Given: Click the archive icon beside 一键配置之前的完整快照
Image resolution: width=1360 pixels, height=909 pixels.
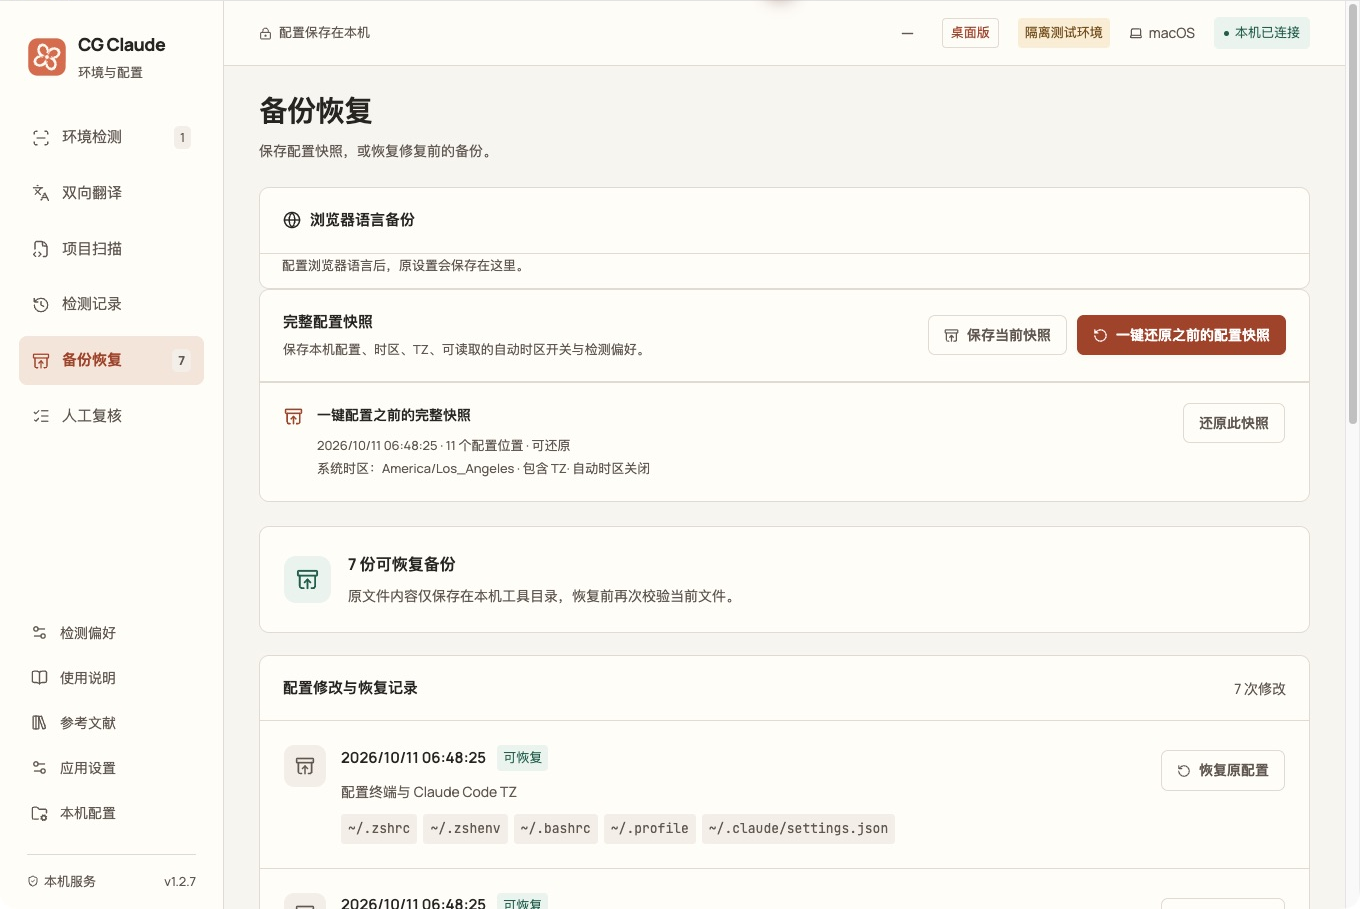Looking at the screenshot, I should (293, 416).
